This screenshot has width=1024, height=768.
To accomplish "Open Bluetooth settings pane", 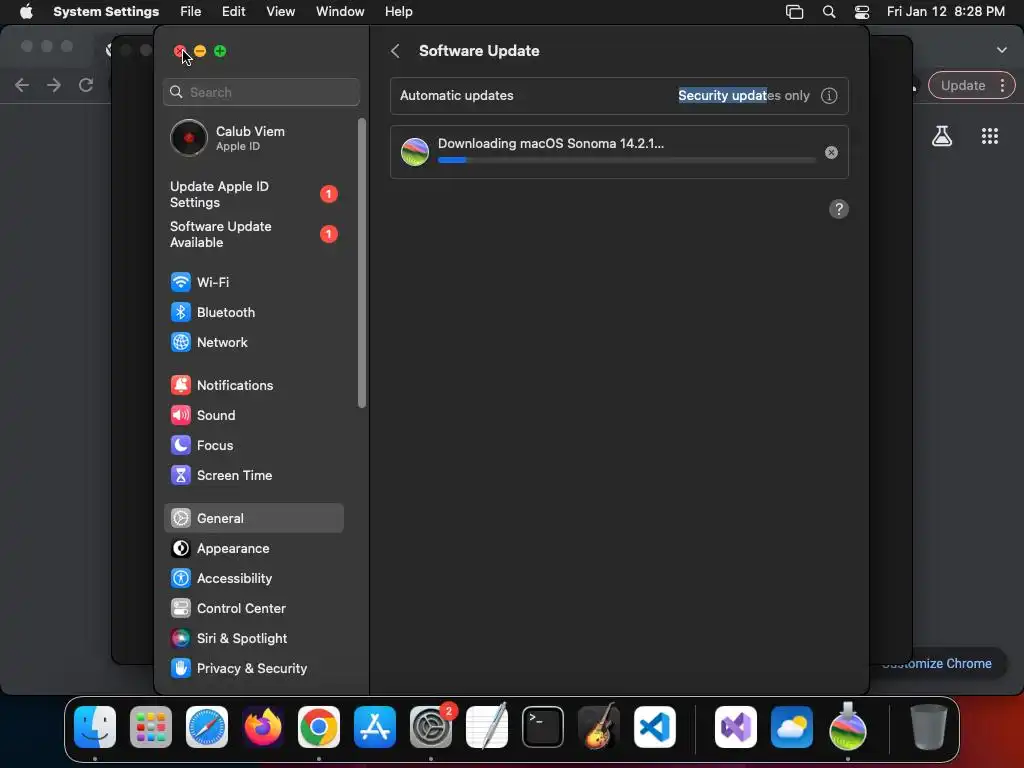I will point(253,312).
